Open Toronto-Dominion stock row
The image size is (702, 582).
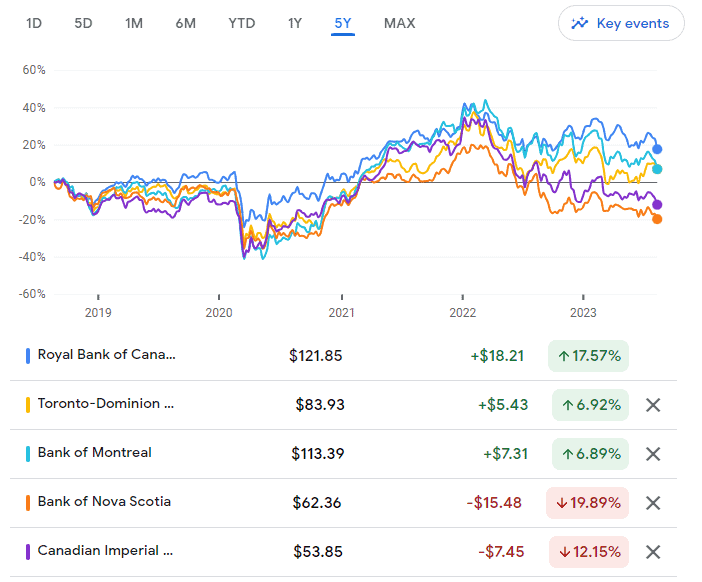click(343, 405)
